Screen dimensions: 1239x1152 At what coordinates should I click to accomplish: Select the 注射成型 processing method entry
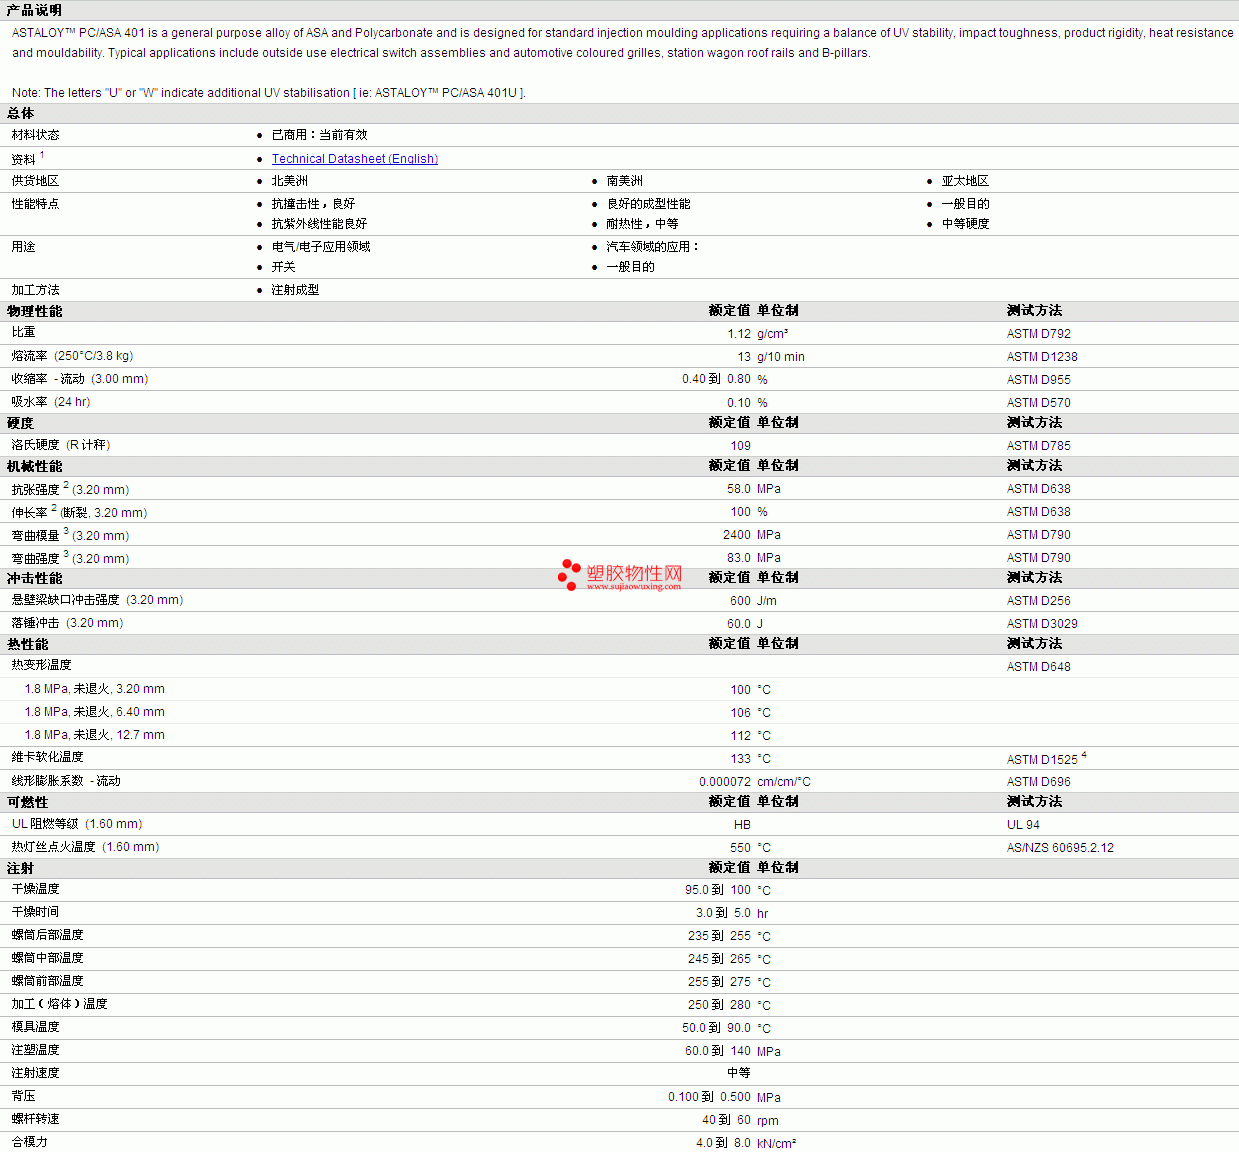coord(296,290)
